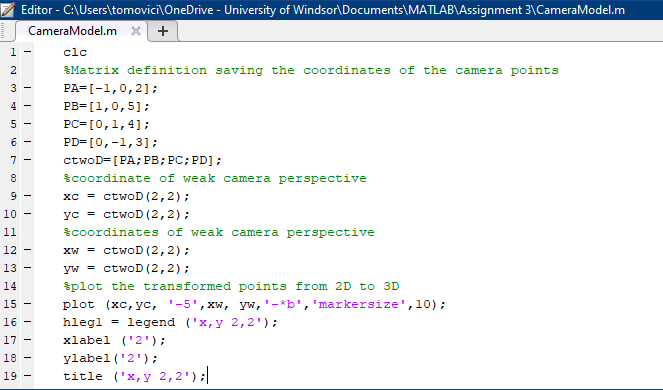Place cursor on PA=[-1,0,2] line
This screenshot has height=390, width=663.
tap(110, 88)
